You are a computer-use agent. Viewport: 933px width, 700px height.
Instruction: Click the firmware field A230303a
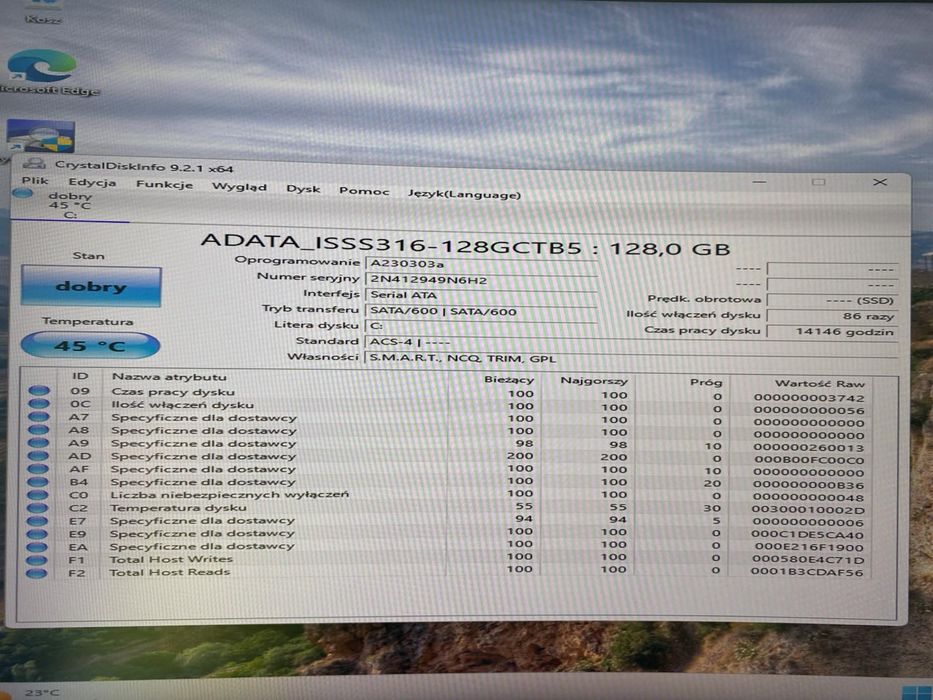coord(481,264)
